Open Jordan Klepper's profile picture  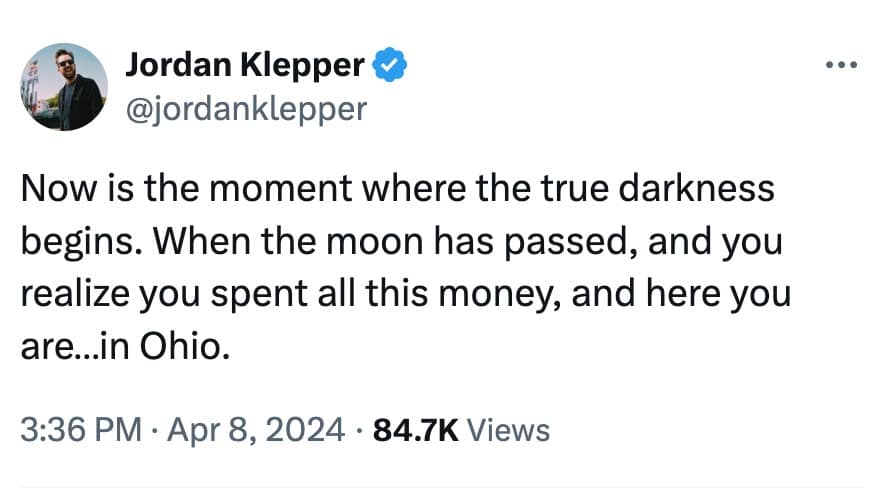[63, 87]
